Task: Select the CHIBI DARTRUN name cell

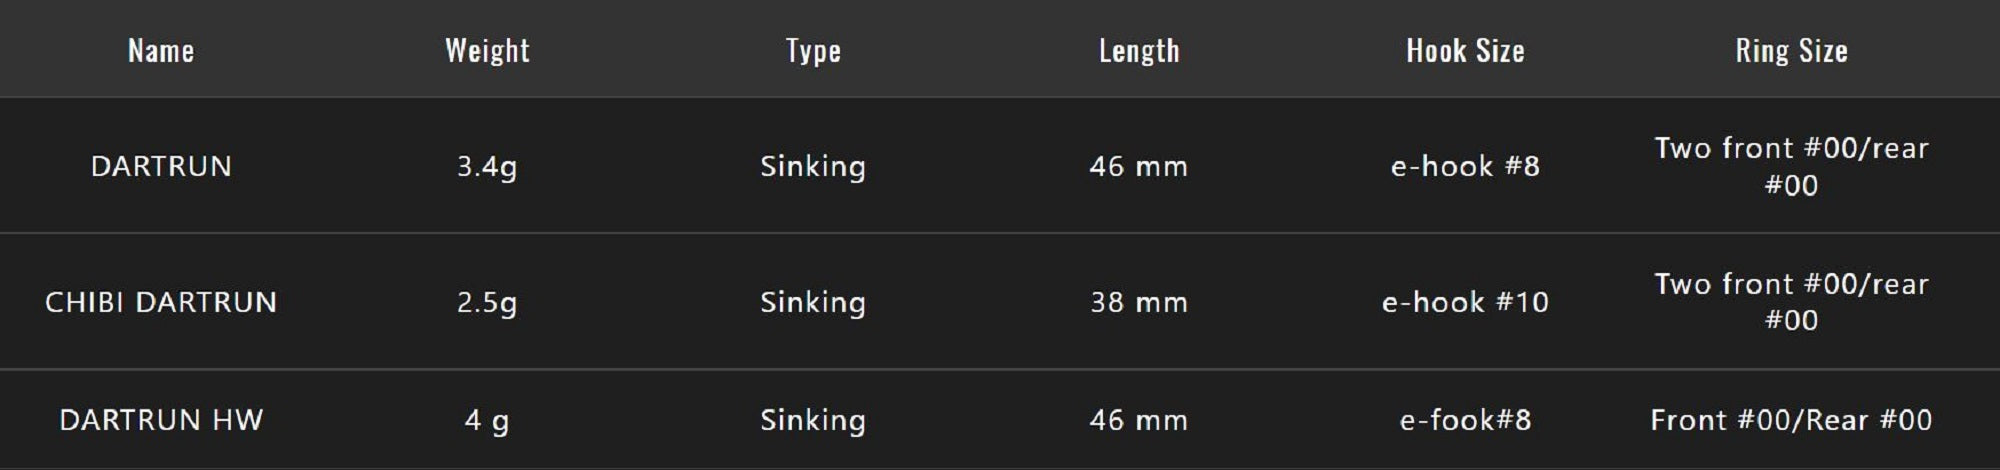Action: point(161,302)
